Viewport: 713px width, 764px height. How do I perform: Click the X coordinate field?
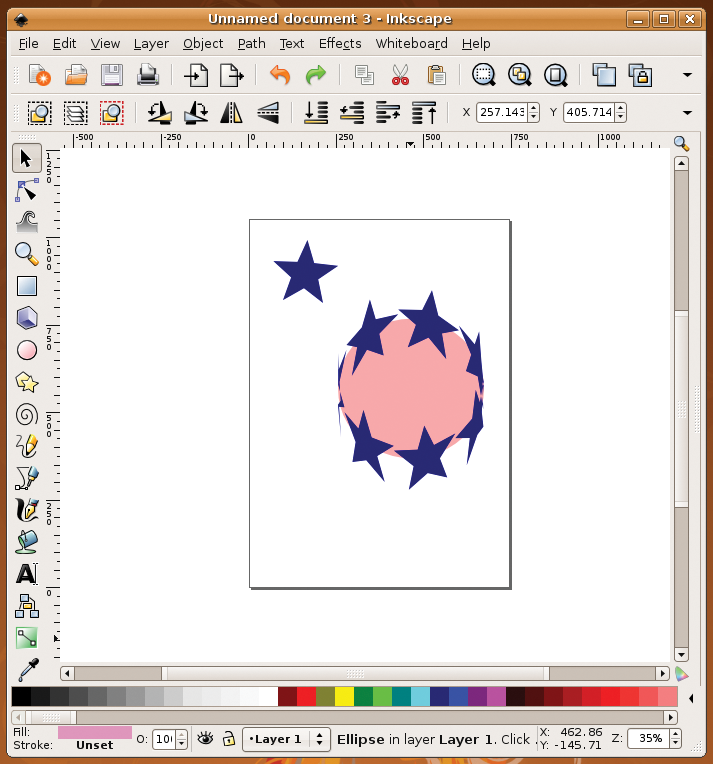tap(502, 112)
